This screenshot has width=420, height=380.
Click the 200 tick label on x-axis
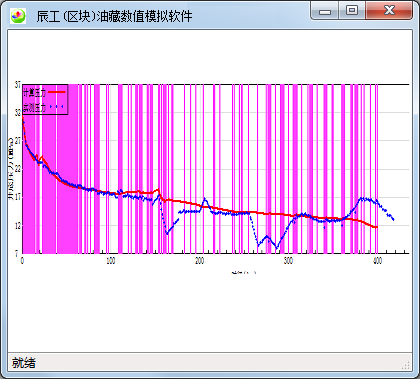tap(199, 261)
